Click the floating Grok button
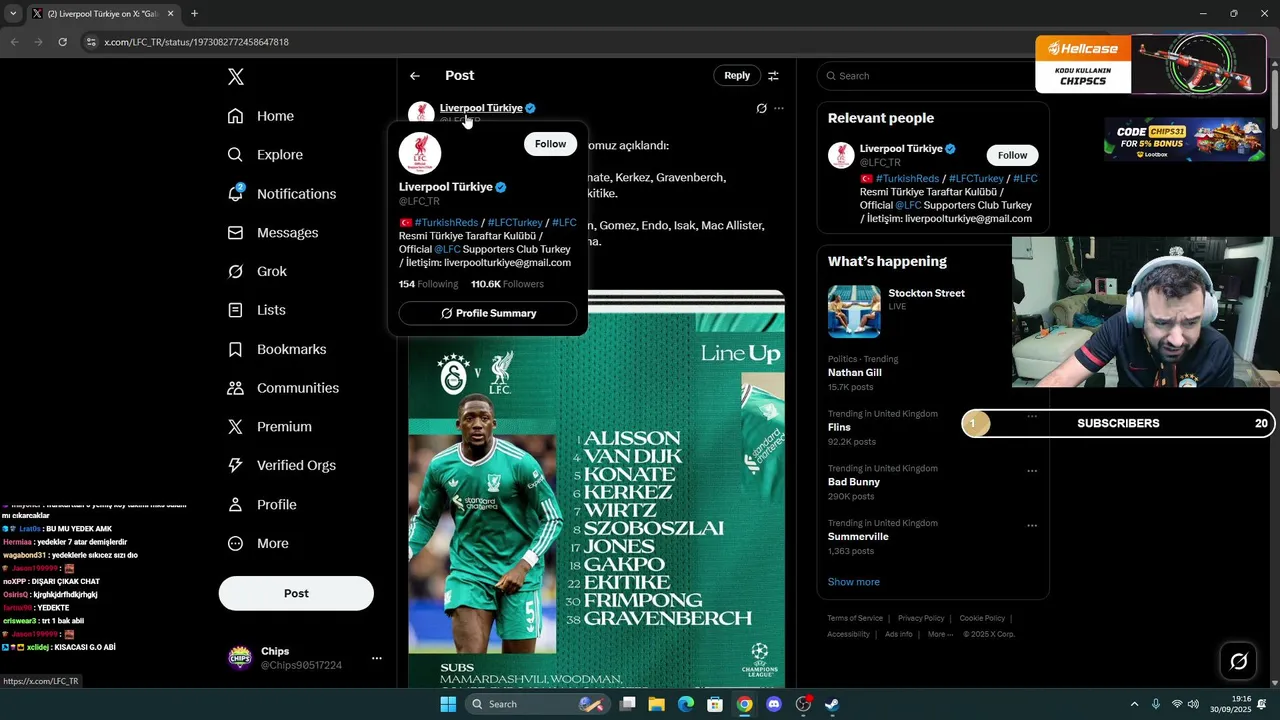This screenshot has width=1280, height=720. [1238, 661]
